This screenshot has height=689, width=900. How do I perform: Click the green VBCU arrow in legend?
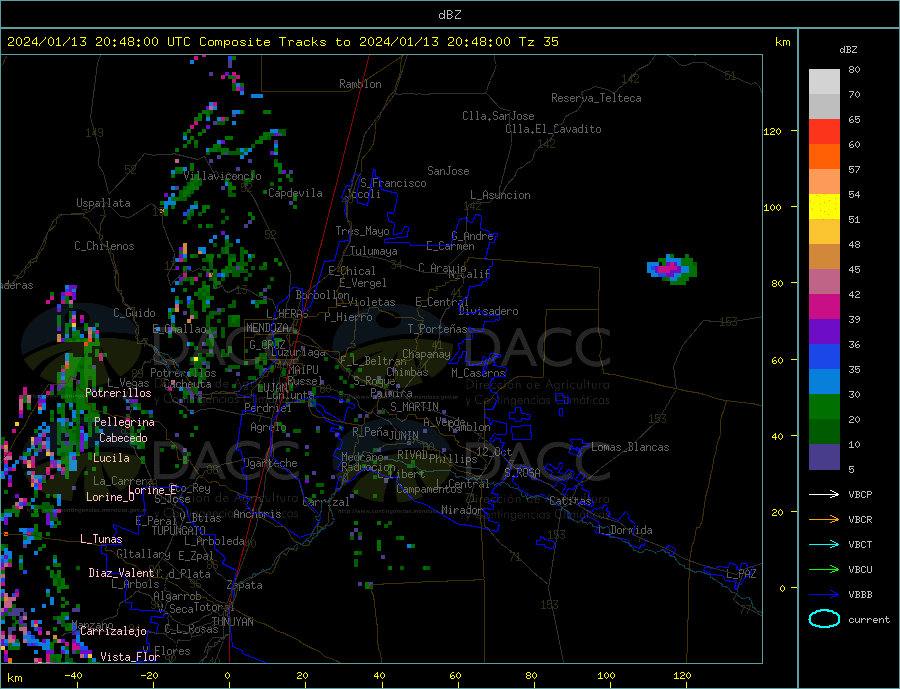coord(824,570)
